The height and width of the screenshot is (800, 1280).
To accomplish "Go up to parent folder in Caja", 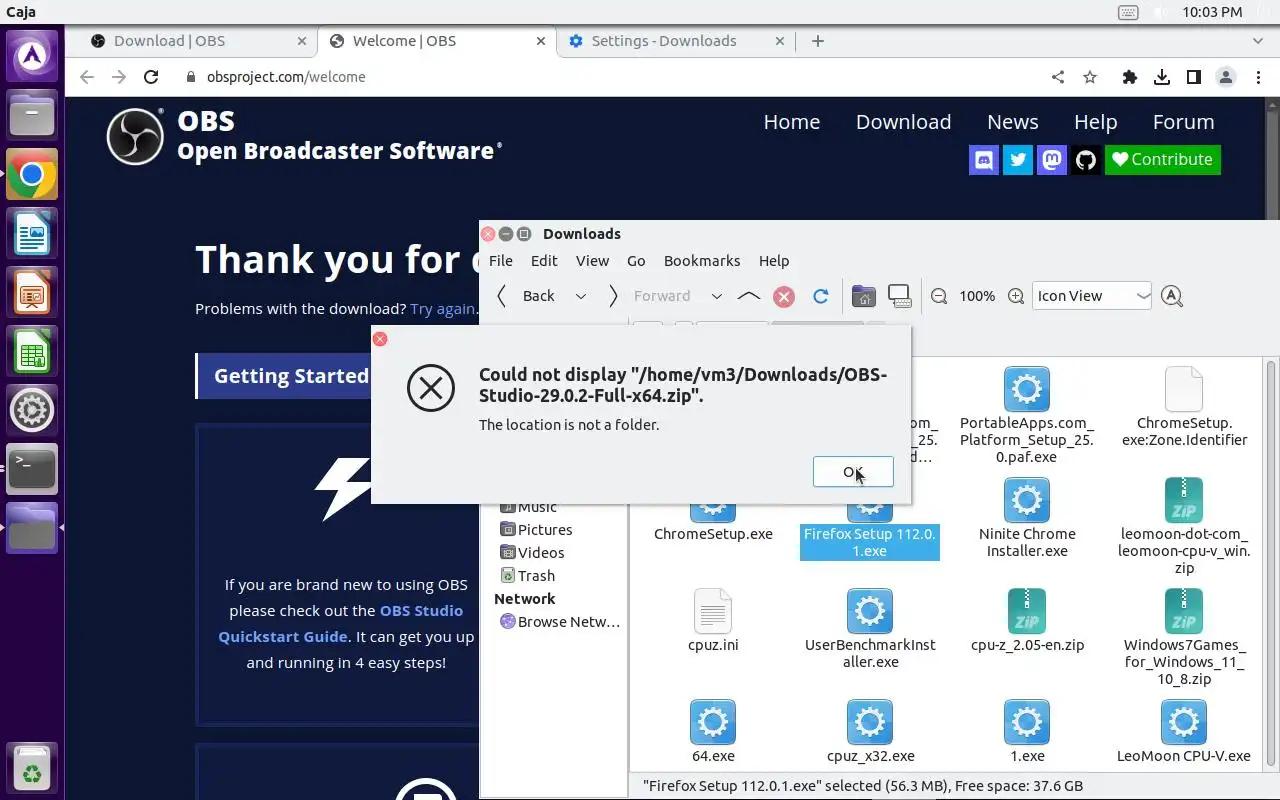I will click(x=748, y=296).
